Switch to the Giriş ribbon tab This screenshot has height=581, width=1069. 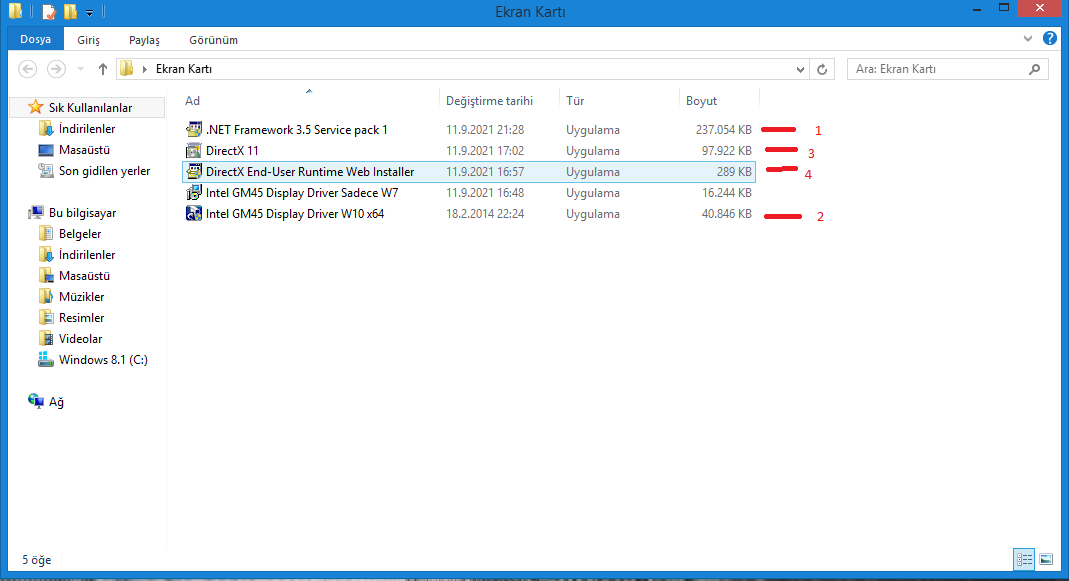tap(88, 40)
